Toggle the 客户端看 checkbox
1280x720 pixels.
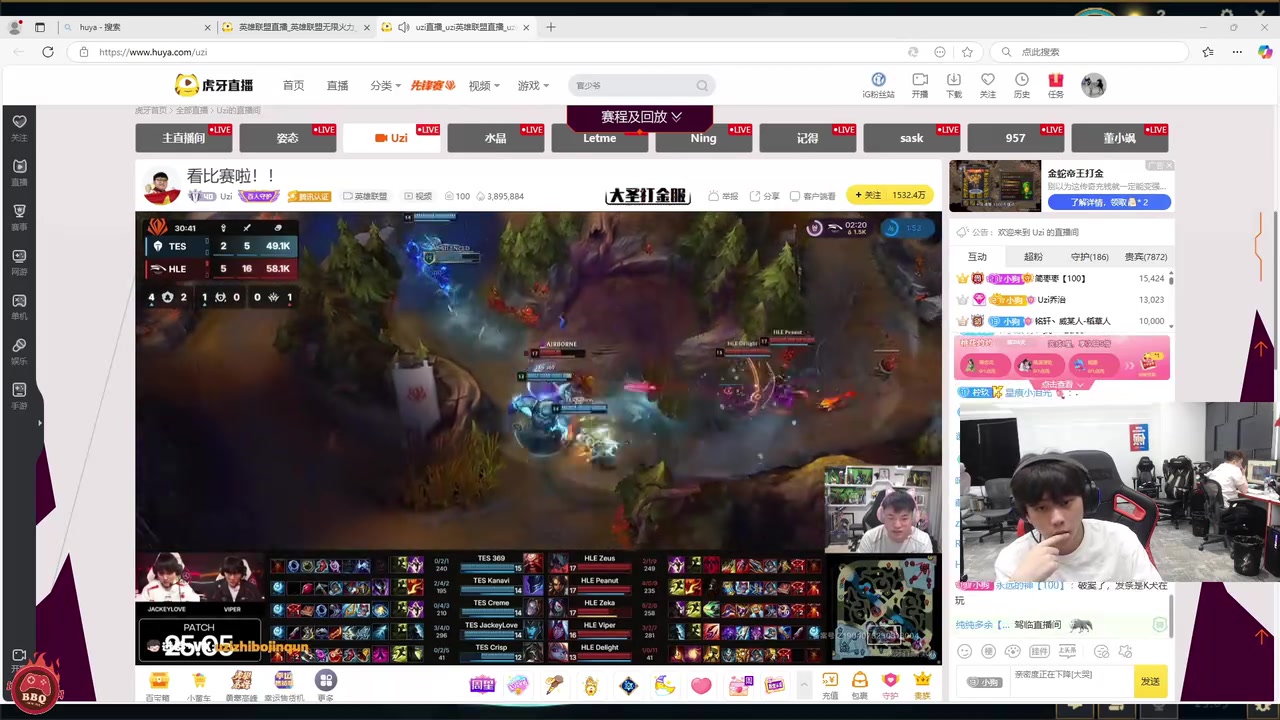[x=795, y=196]
